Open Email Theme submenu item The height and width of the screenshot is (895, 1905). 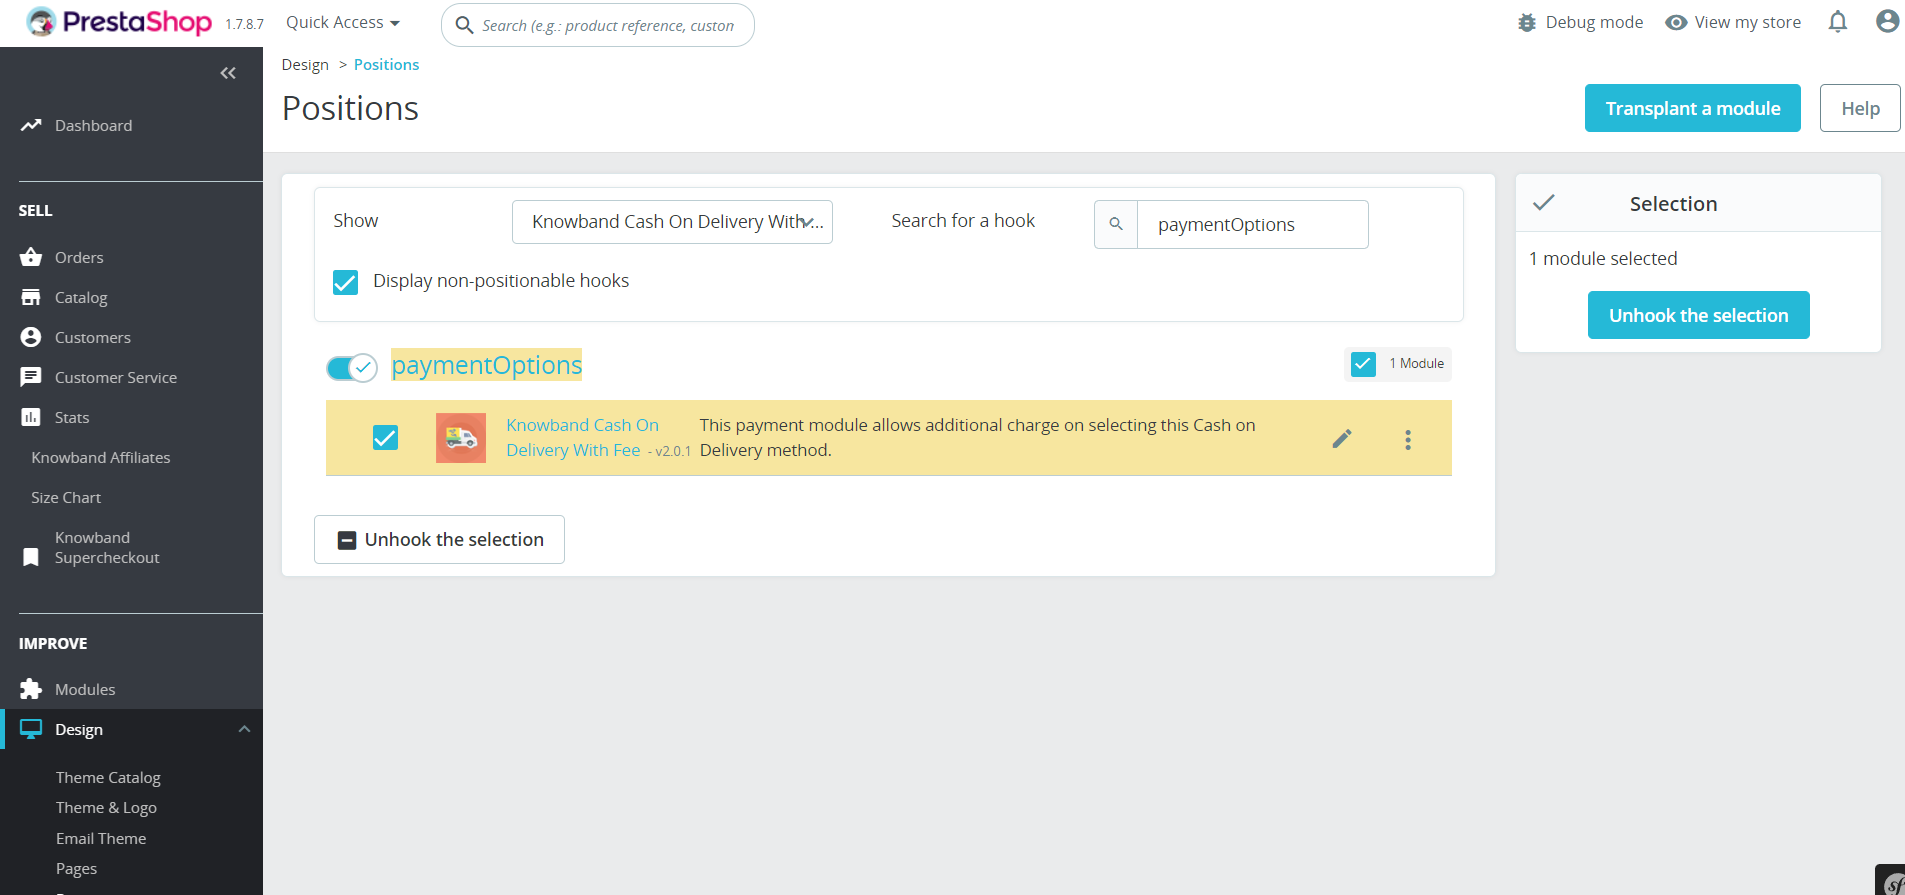101,838
